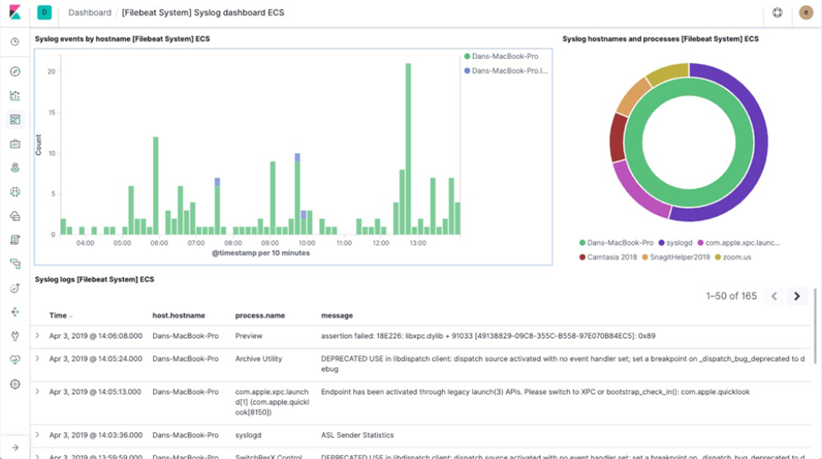Go to next page of logs
The height and width of the screenshot is (459, 822).
coord(797,296)
